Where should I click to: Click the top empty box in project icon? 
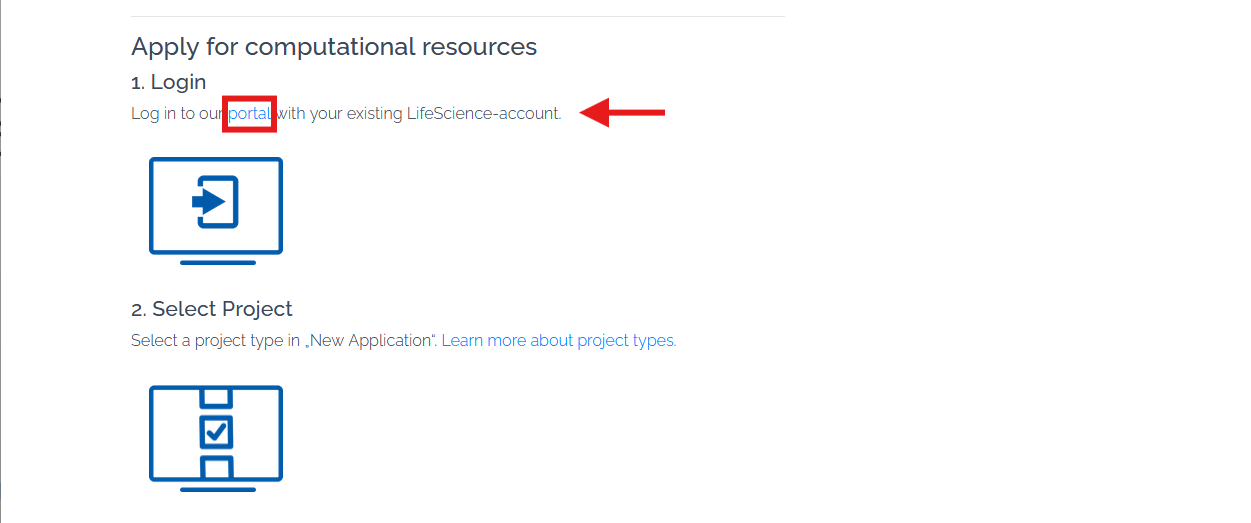[x=216, y=398]
